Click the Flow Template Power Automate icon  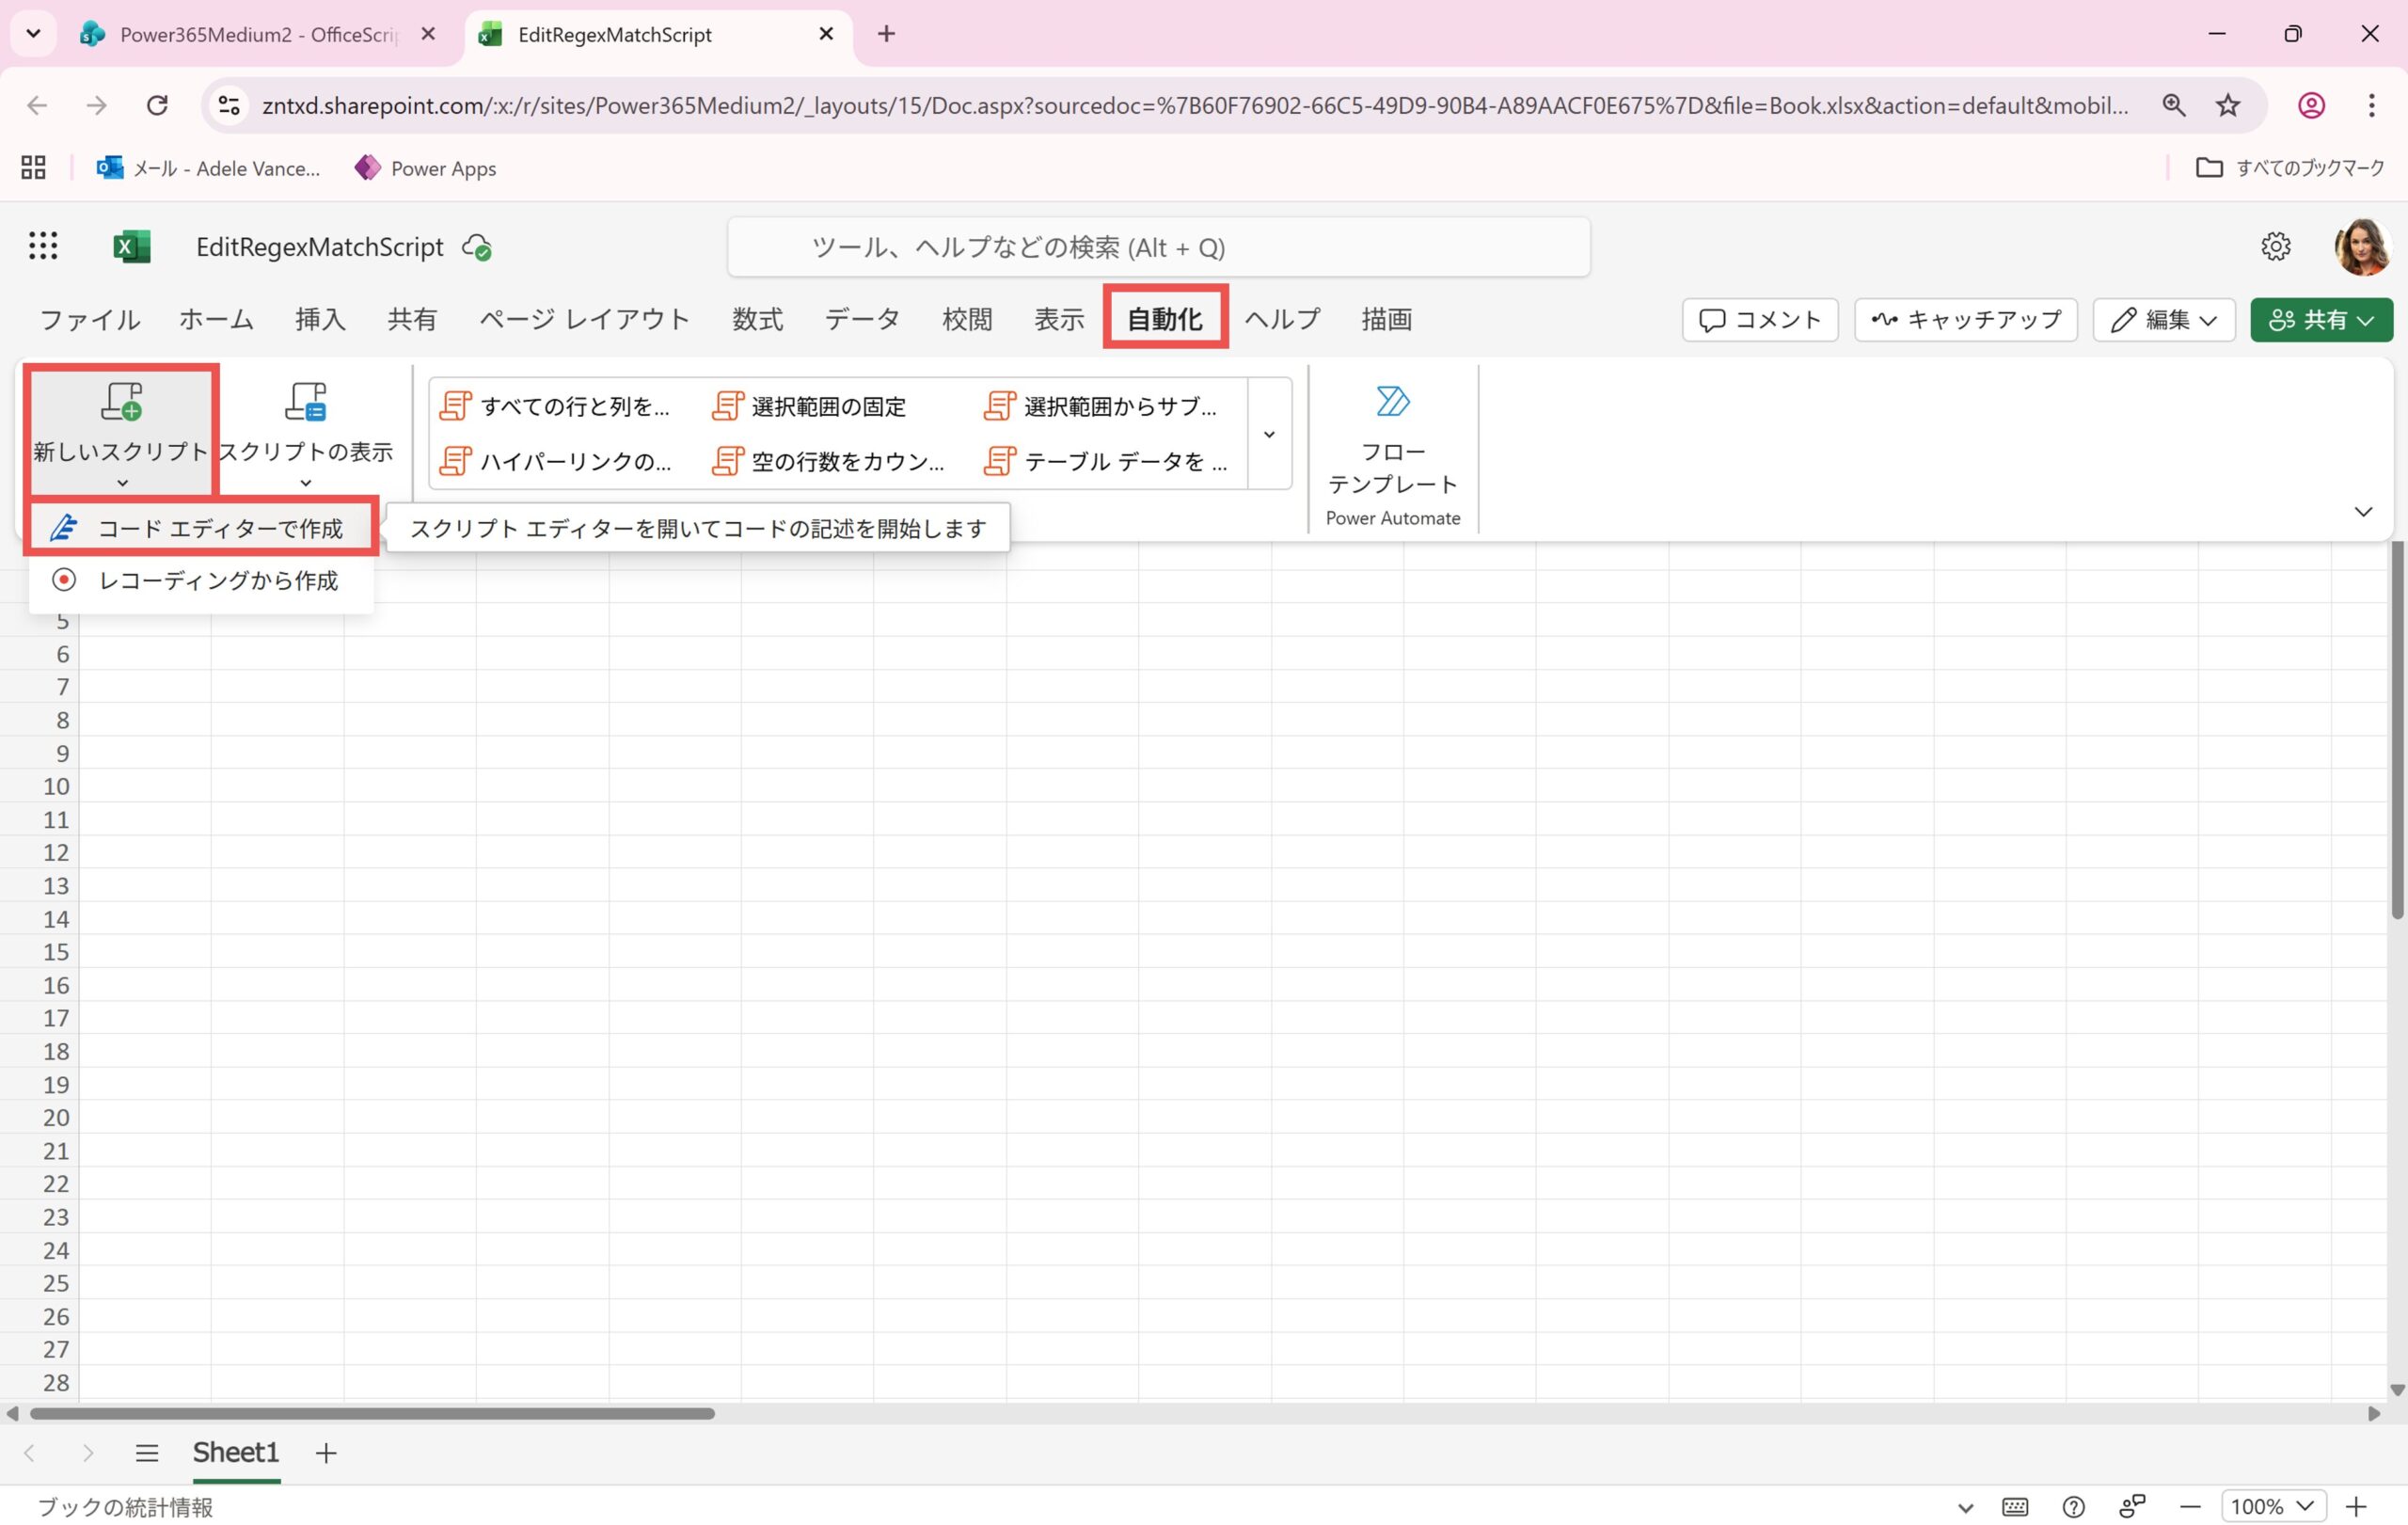tap(1392, 402)
